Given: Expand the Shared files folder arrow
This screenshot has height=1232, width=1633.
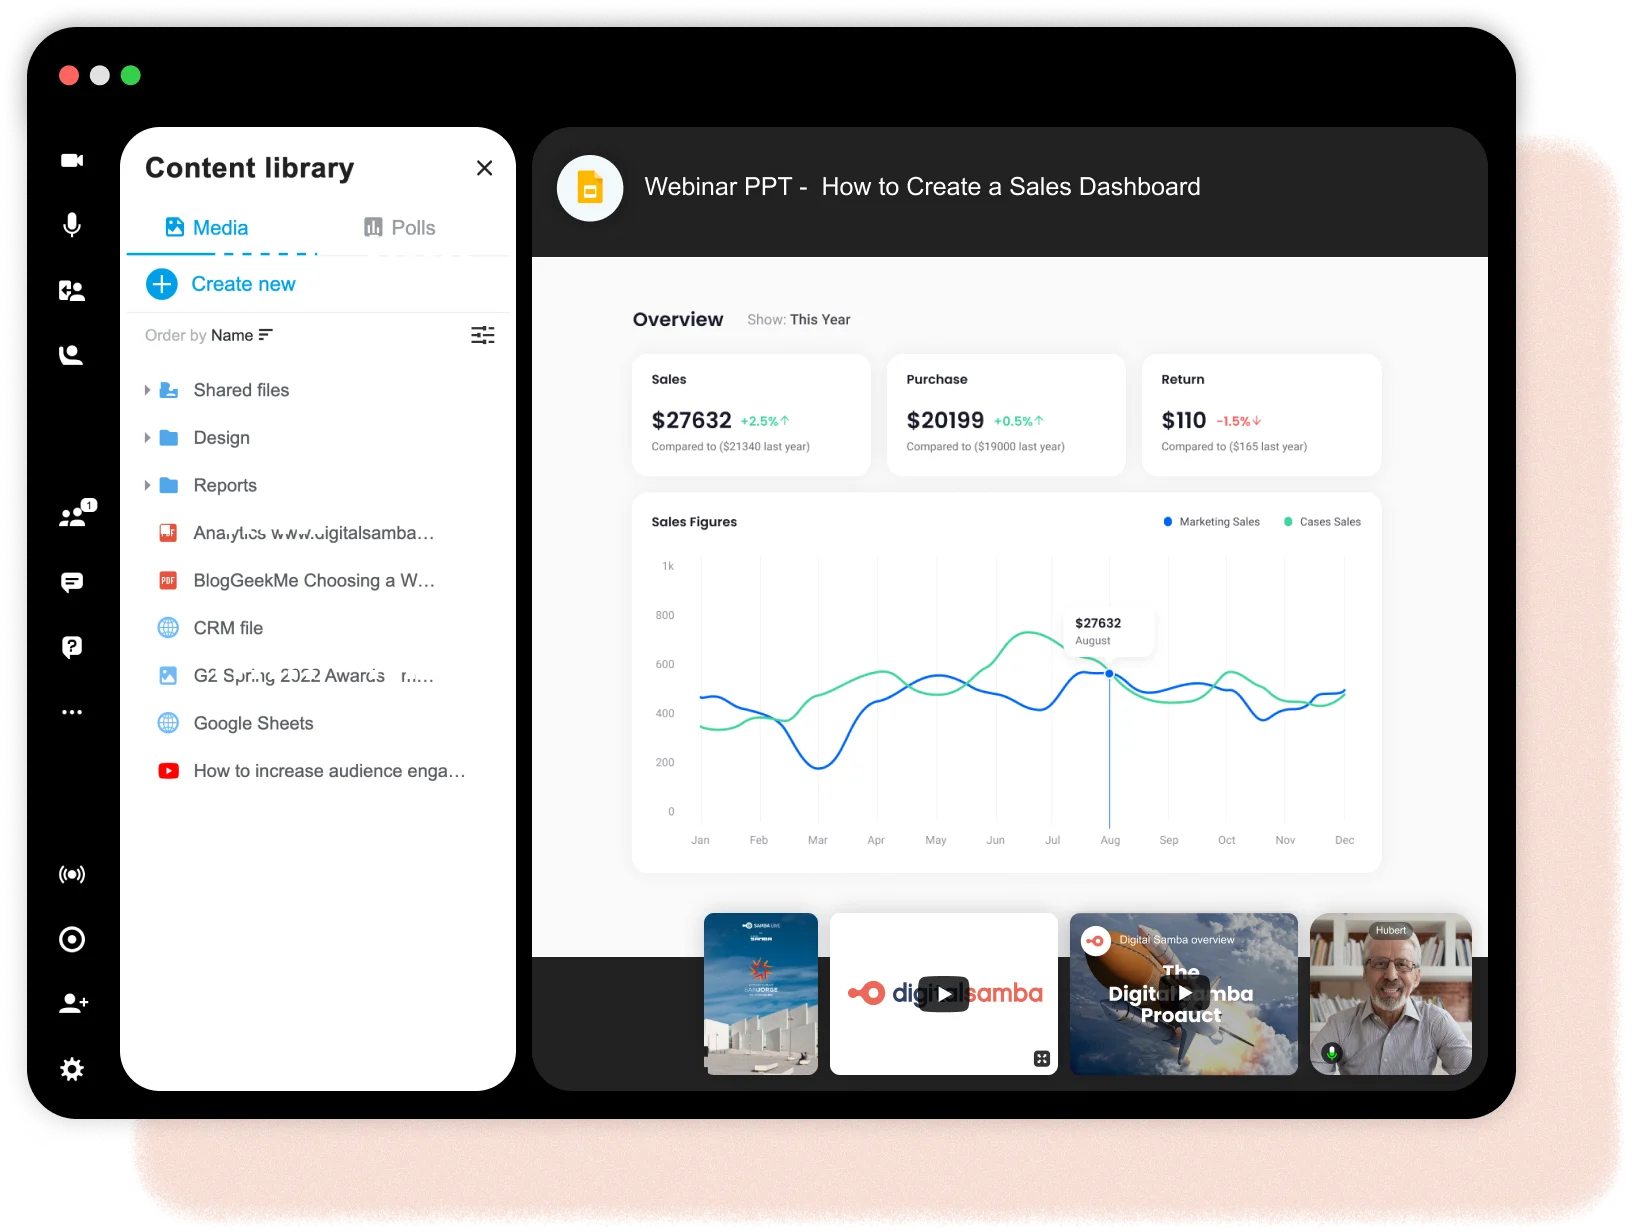Looking at the screenshot, I should (147, 390).
